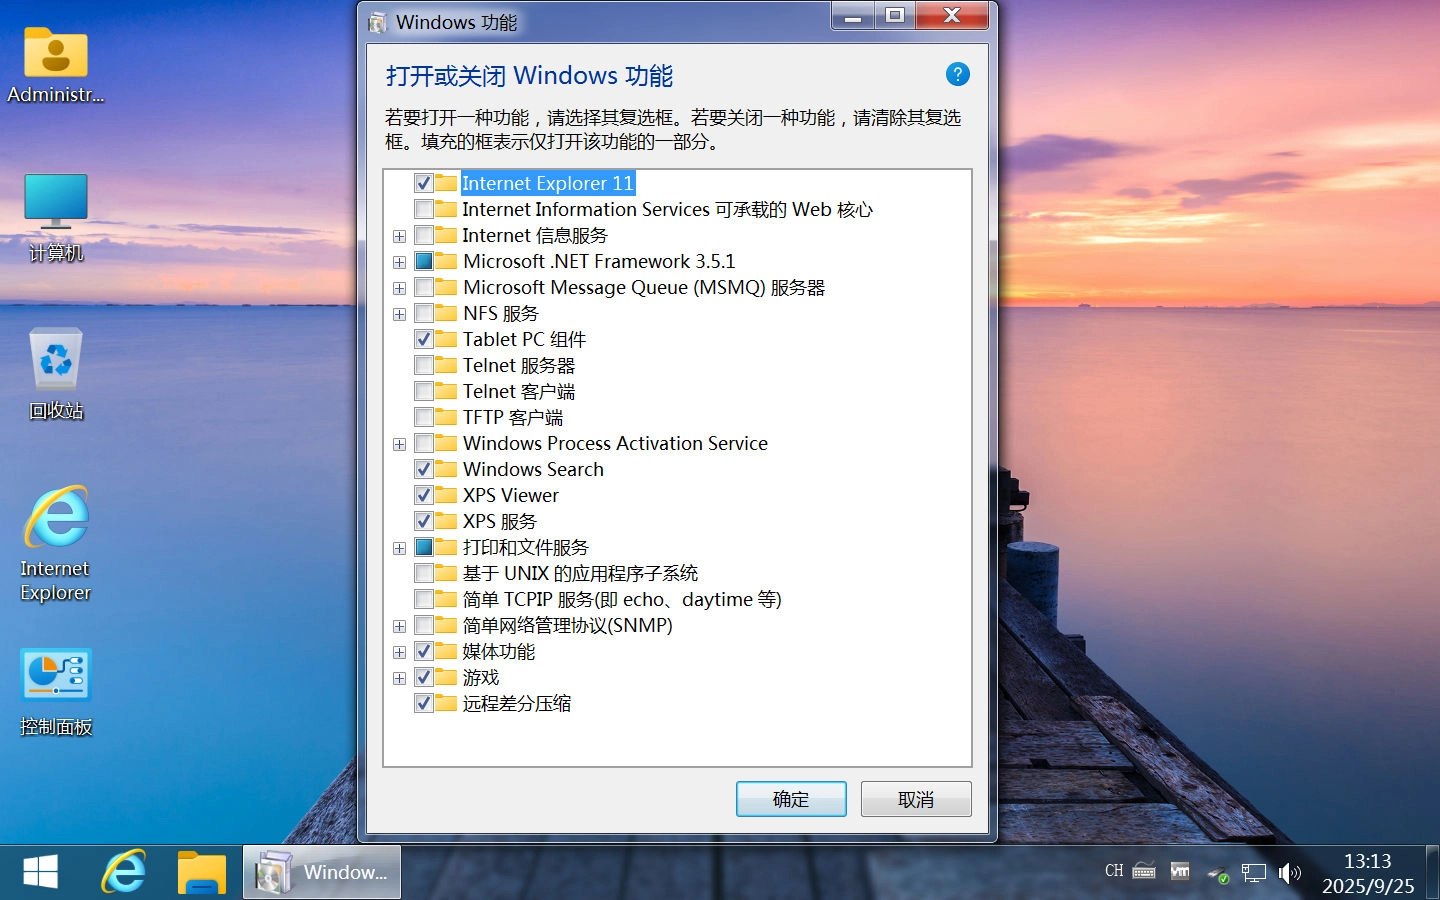Uncheck the Internet Explorer 11 feature
Image resolution: width=1440 pixels, height=900 pixels.
424,183
